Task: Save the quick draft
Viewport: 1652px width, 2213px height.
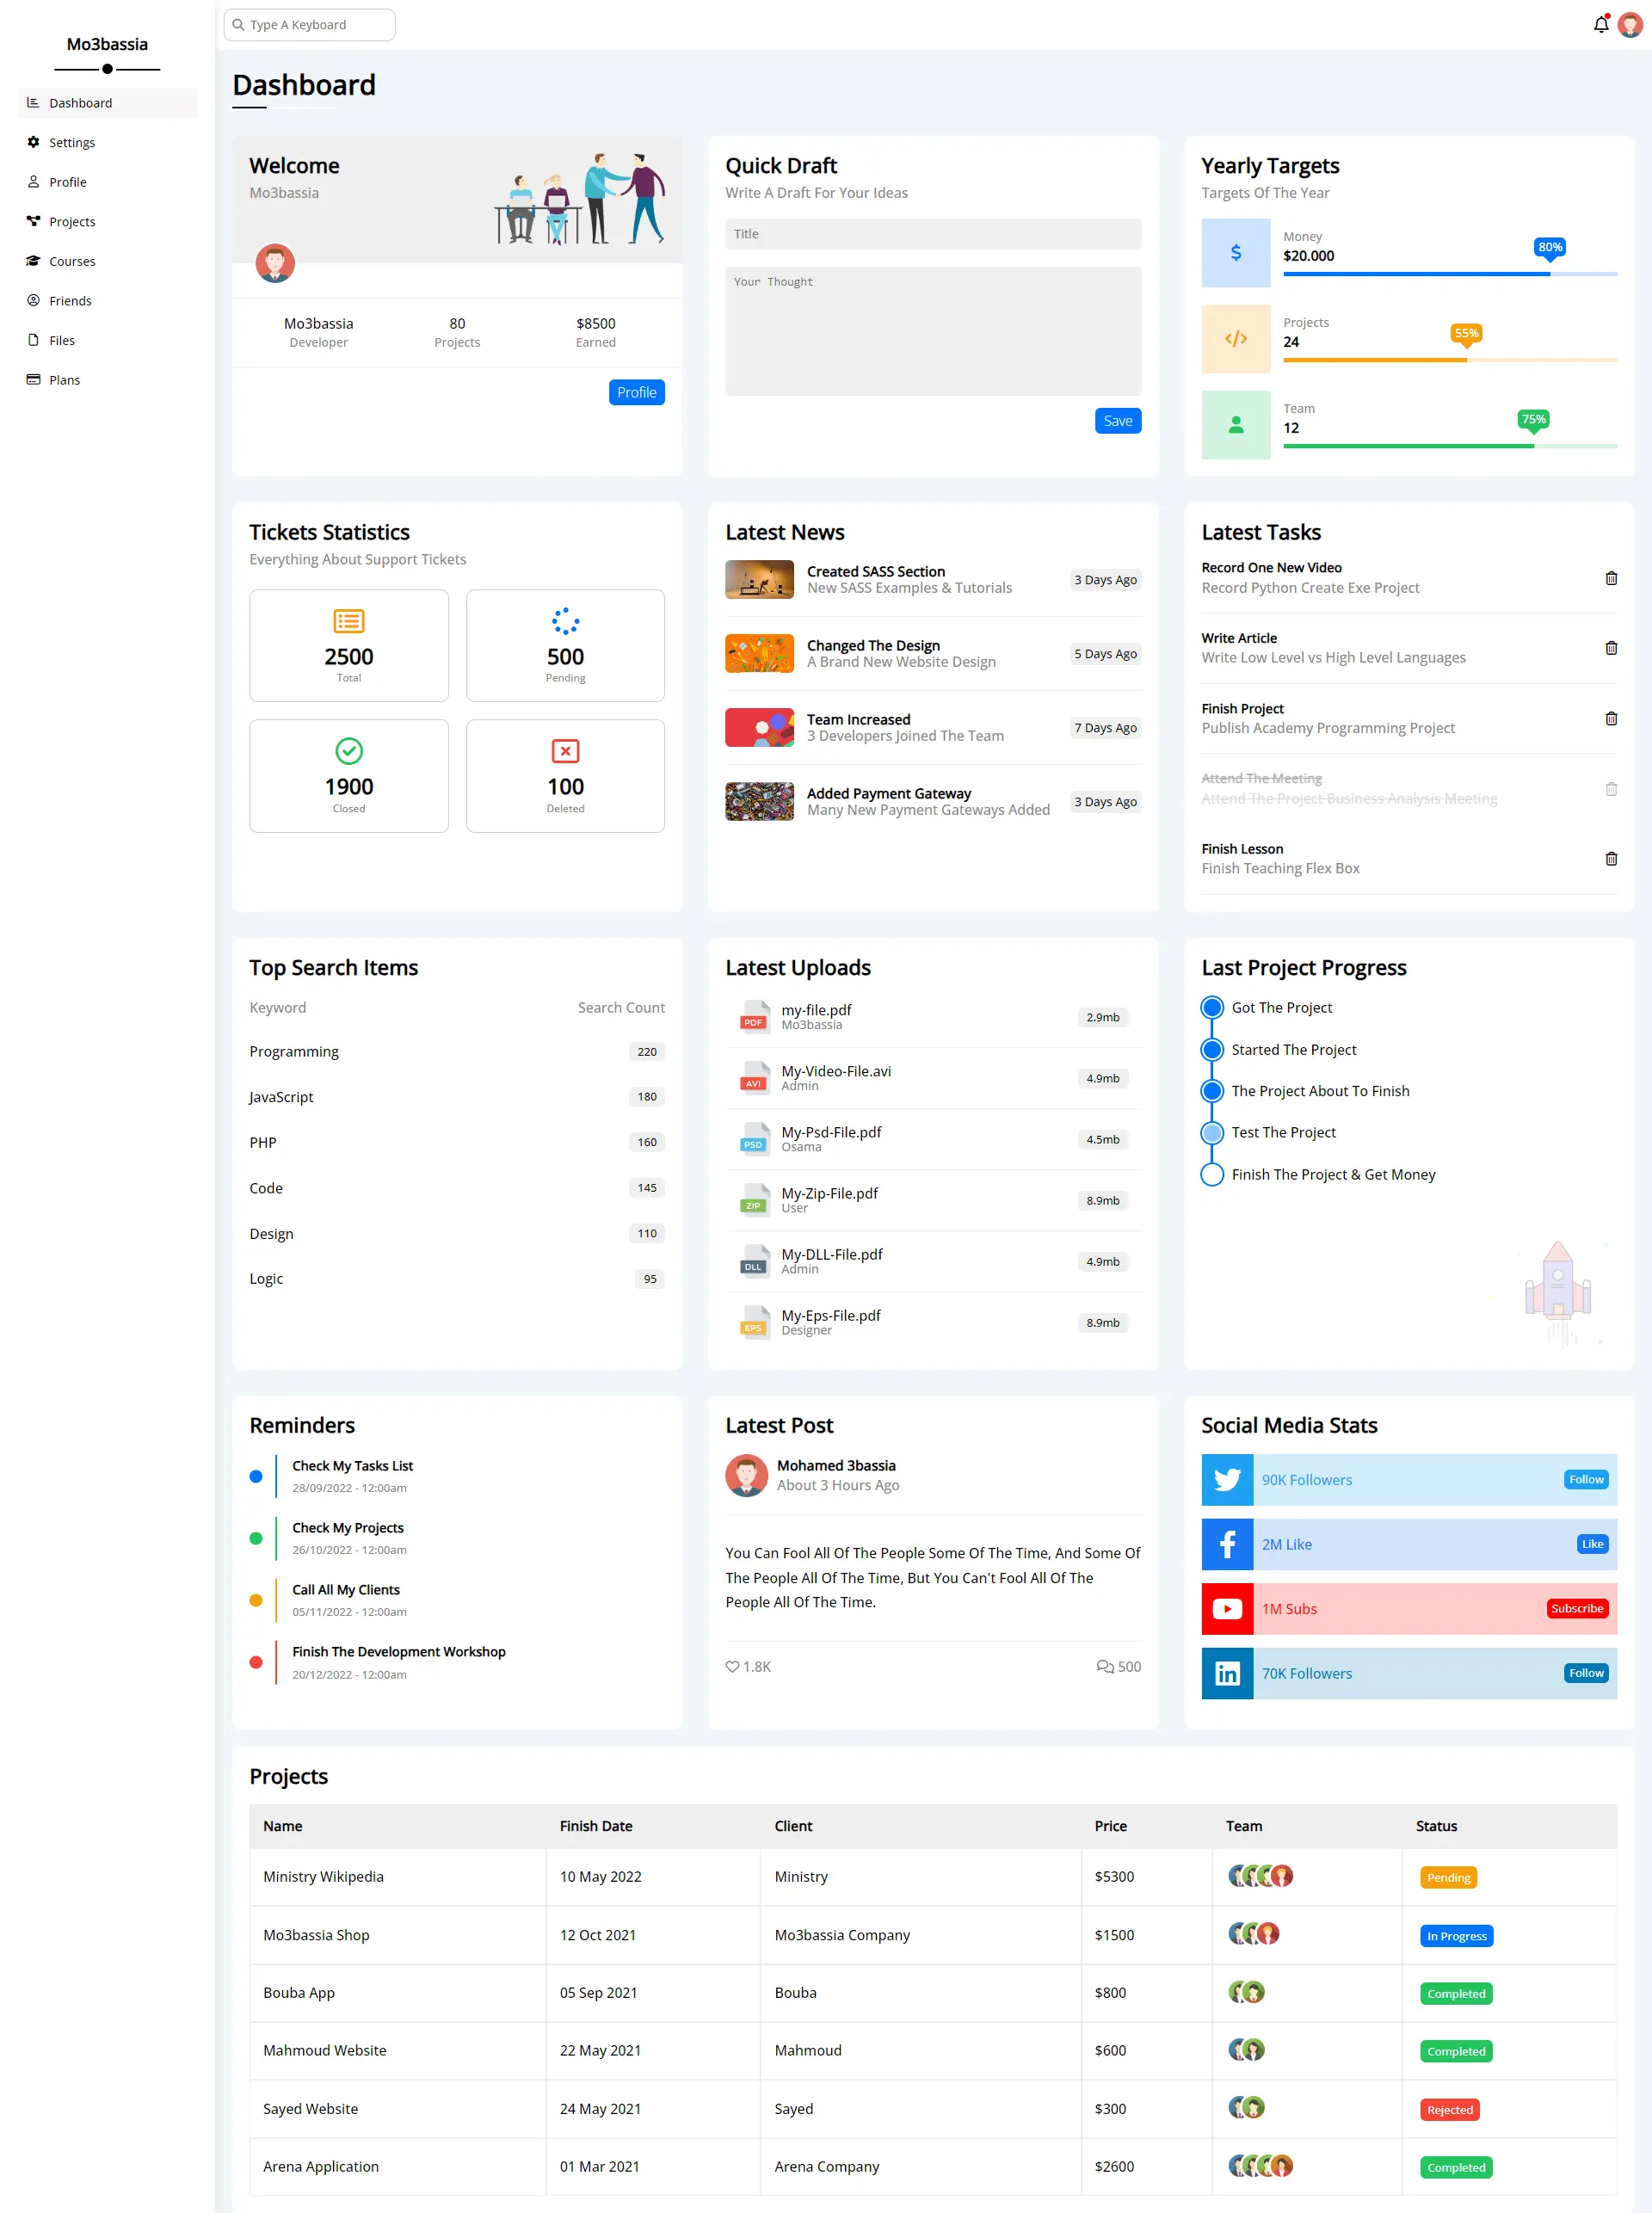Action: pyautogui.click(x=1117, y=421)
